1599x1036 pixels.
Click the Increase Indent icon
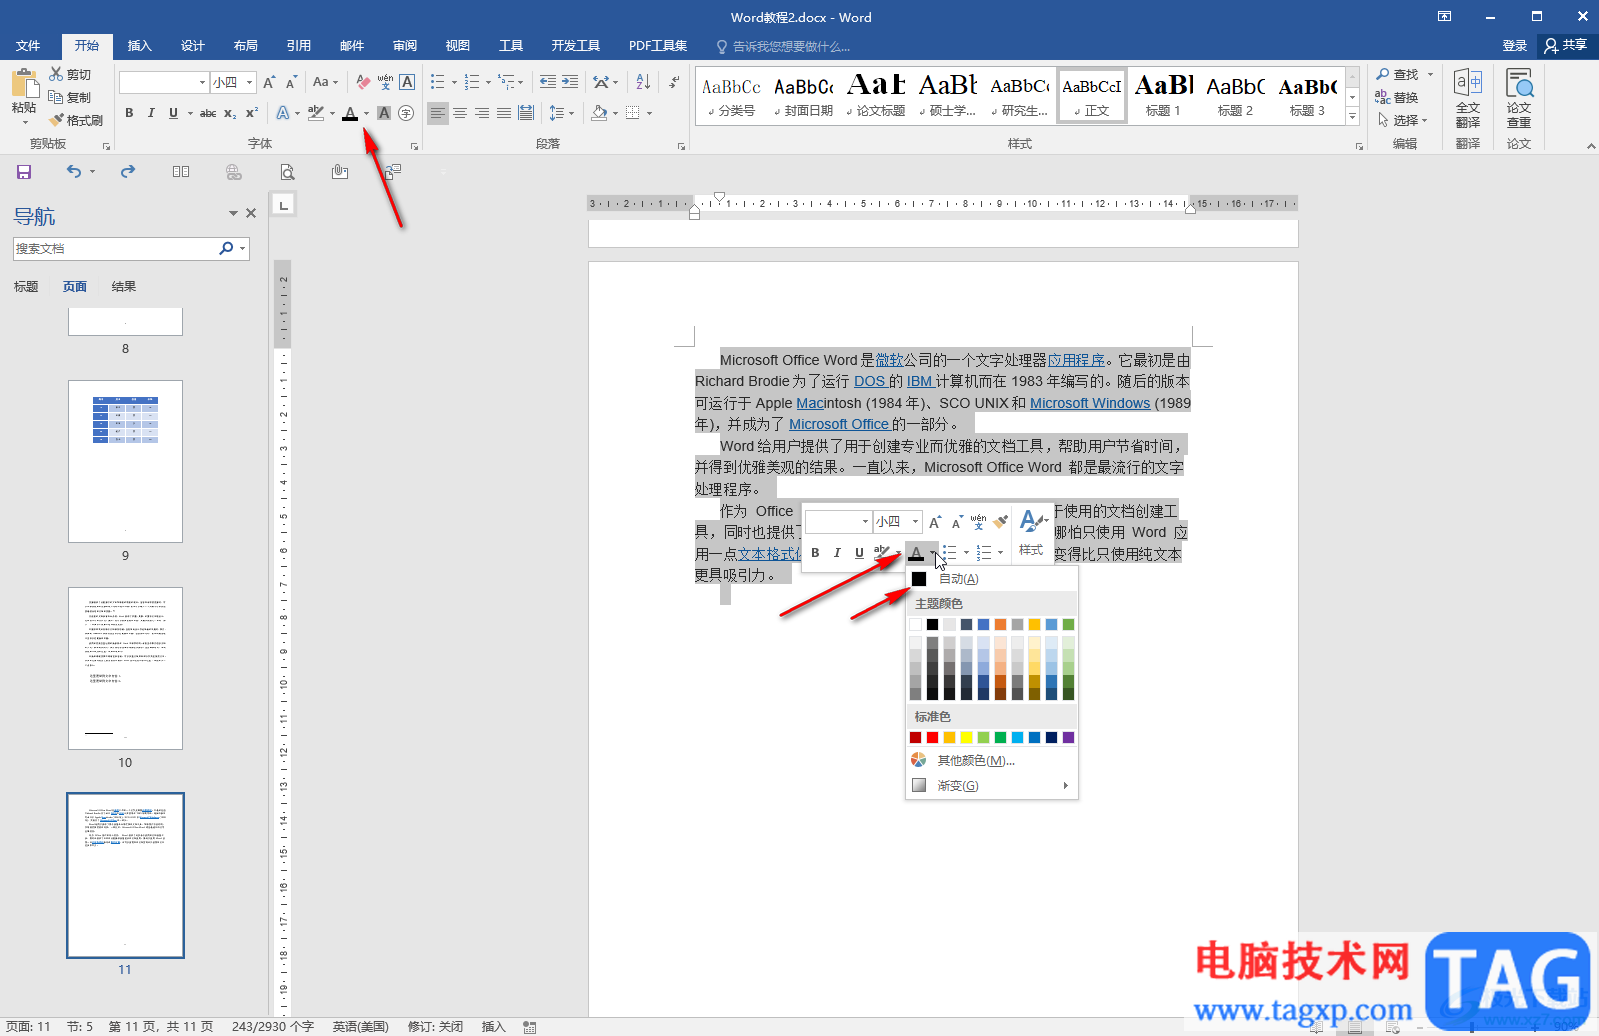click(x=570, y=82)
